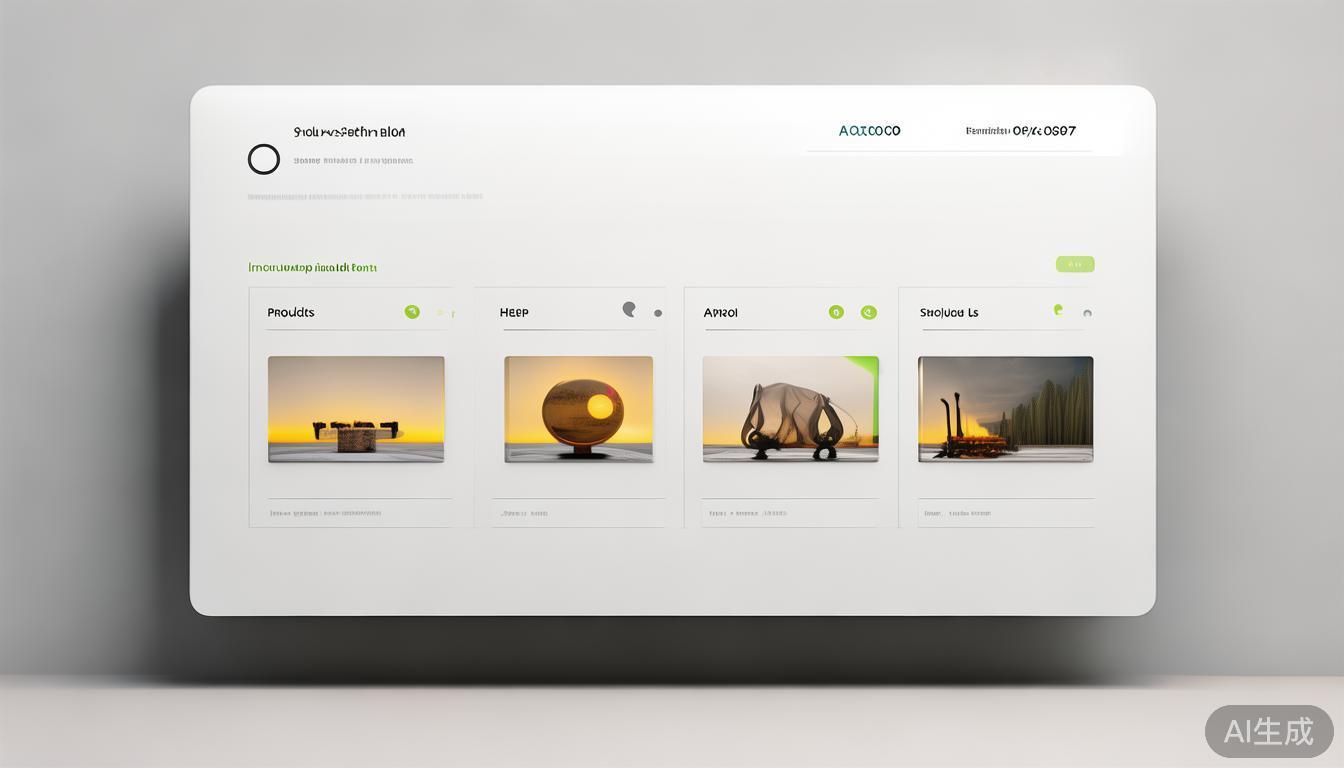Open the Proudts card title
Image resolution: width=1344 pixels, height=768 pixels.
pyautogui.click(x=291, y=313)
